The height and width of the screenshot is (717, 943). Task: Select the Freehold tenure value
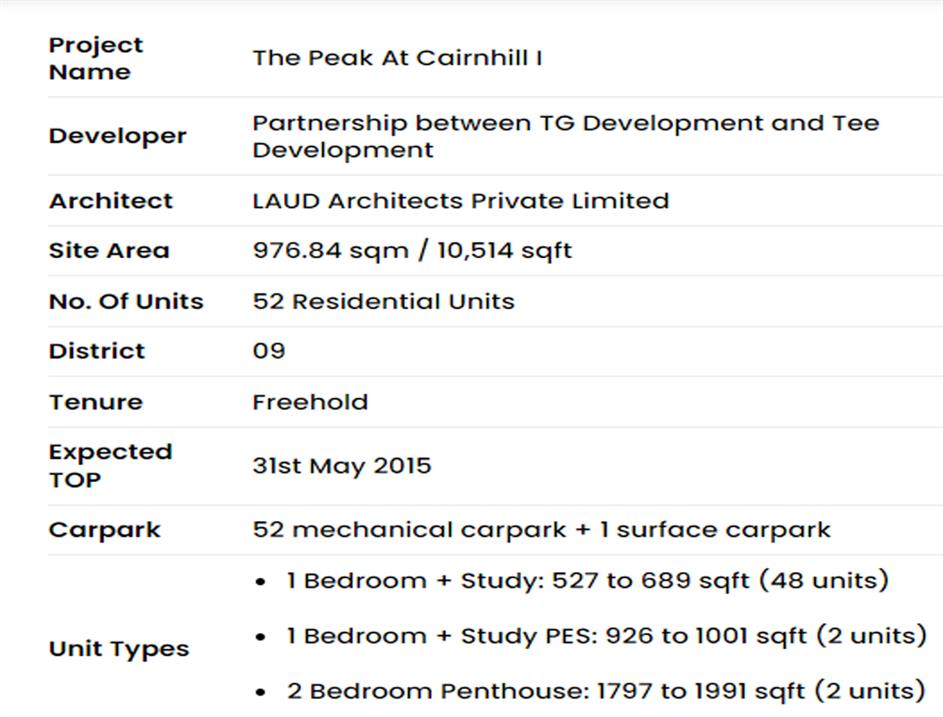point(310,402)
